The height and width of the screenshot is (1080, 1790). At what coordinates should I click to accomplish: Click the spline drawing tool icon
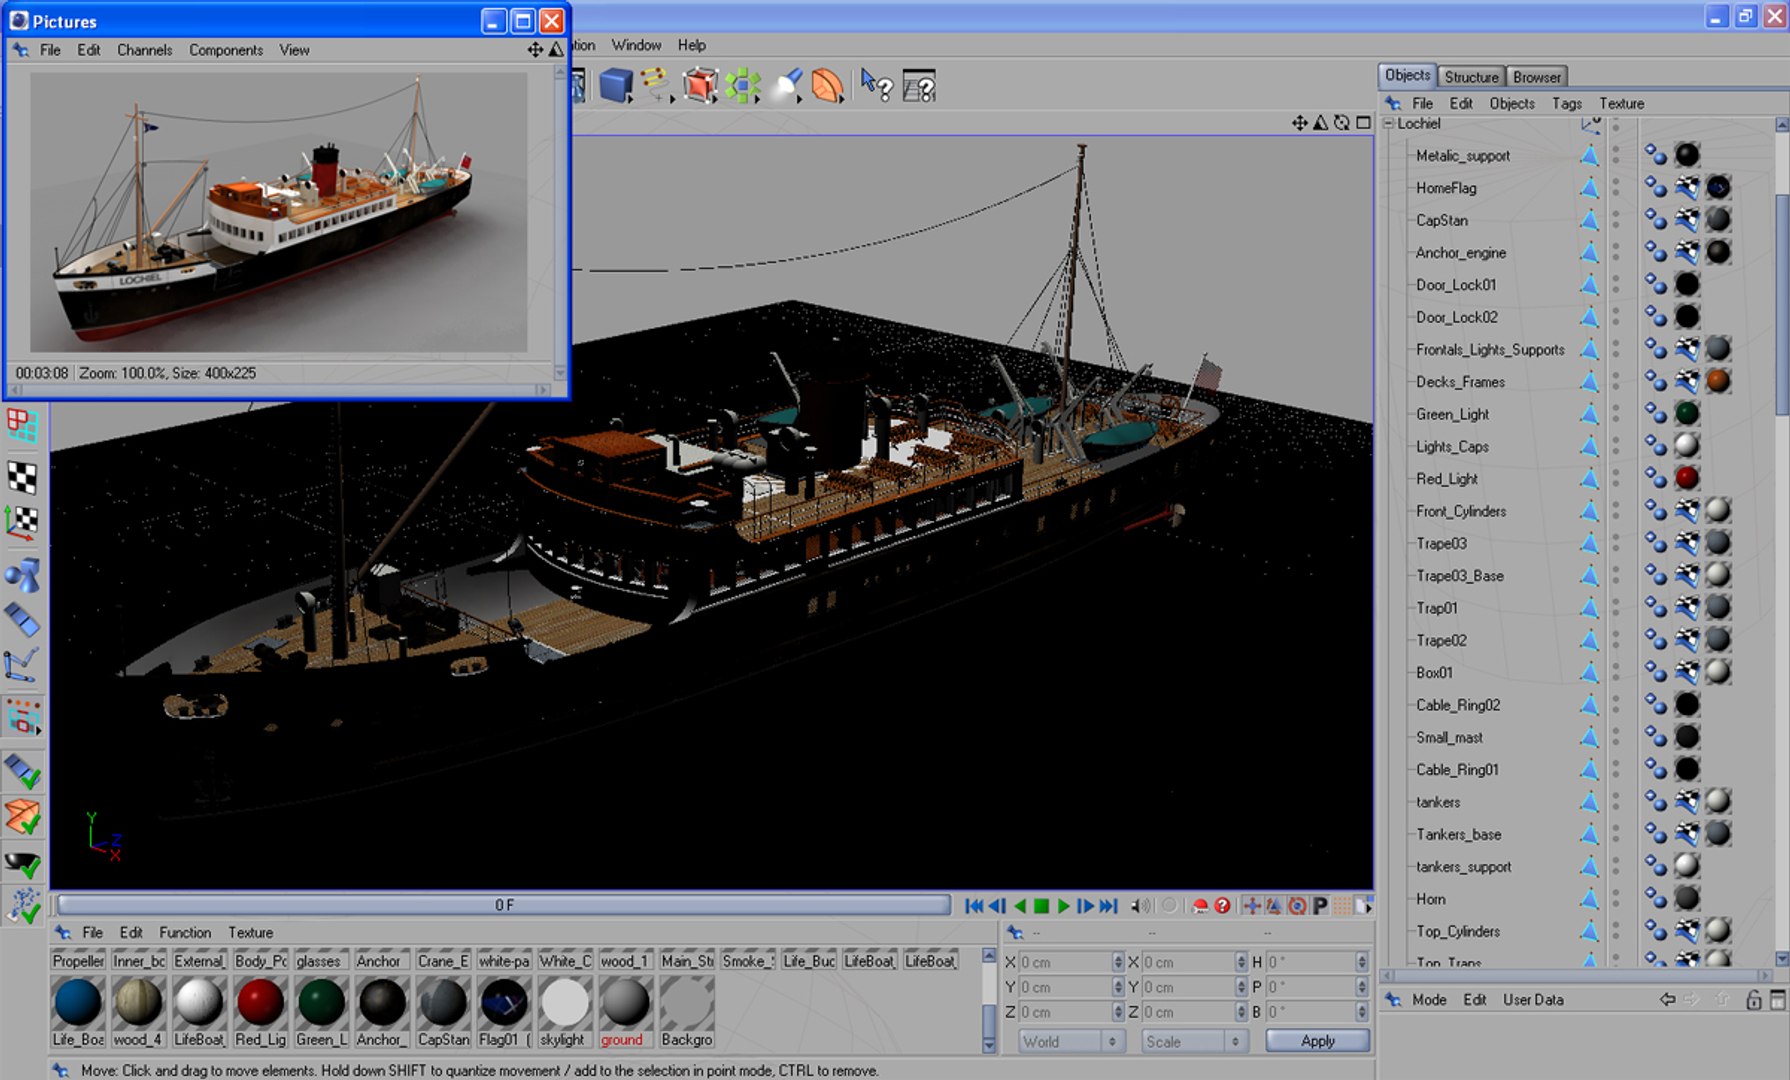[x=655, y=86]
